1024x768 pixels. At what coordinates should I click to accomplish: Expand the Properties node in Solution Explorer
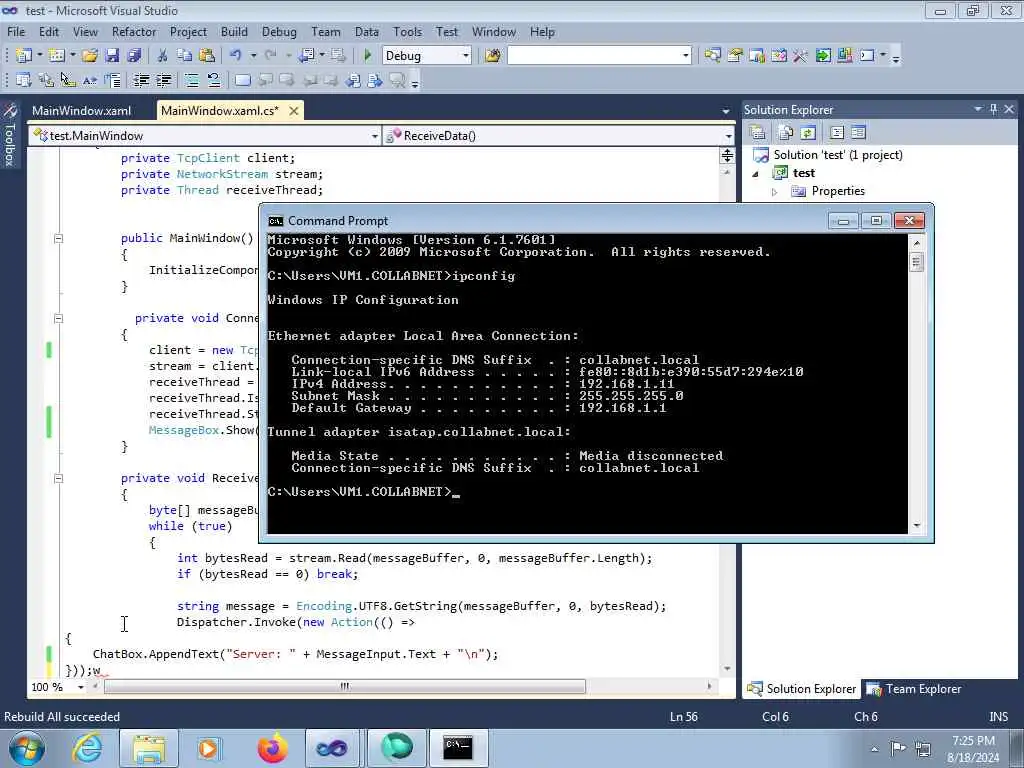click(x=775, y=191)
